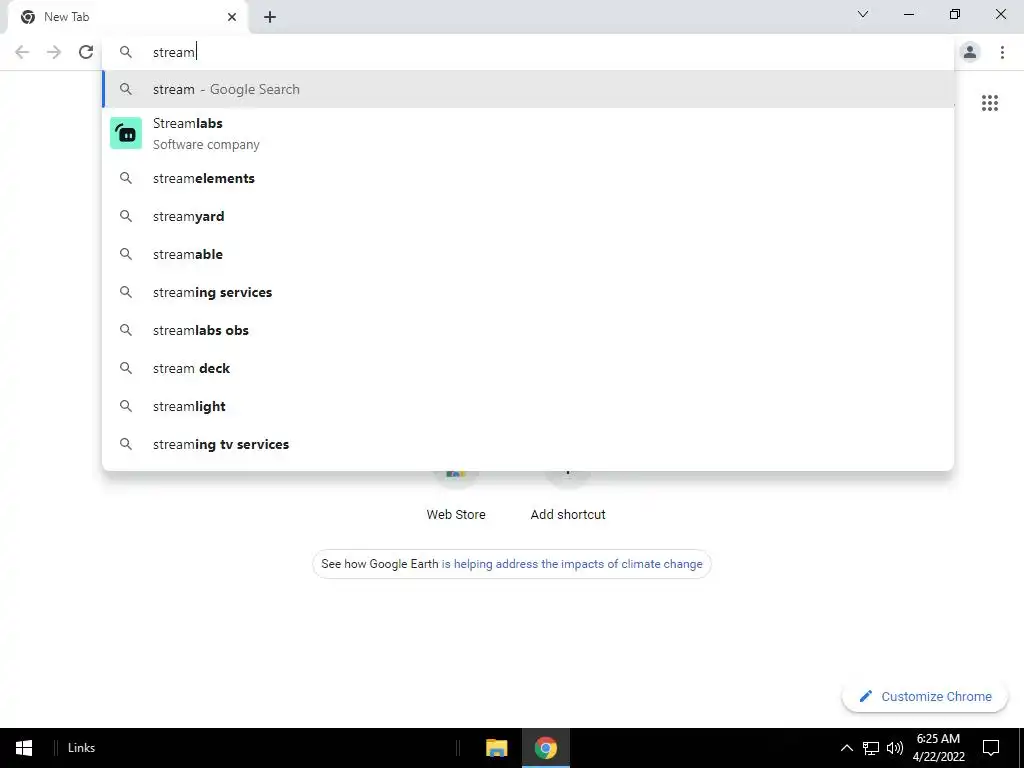The image size is (1024, 768).
Task: Click the Streamlabs logo icon
Action: 126,133
